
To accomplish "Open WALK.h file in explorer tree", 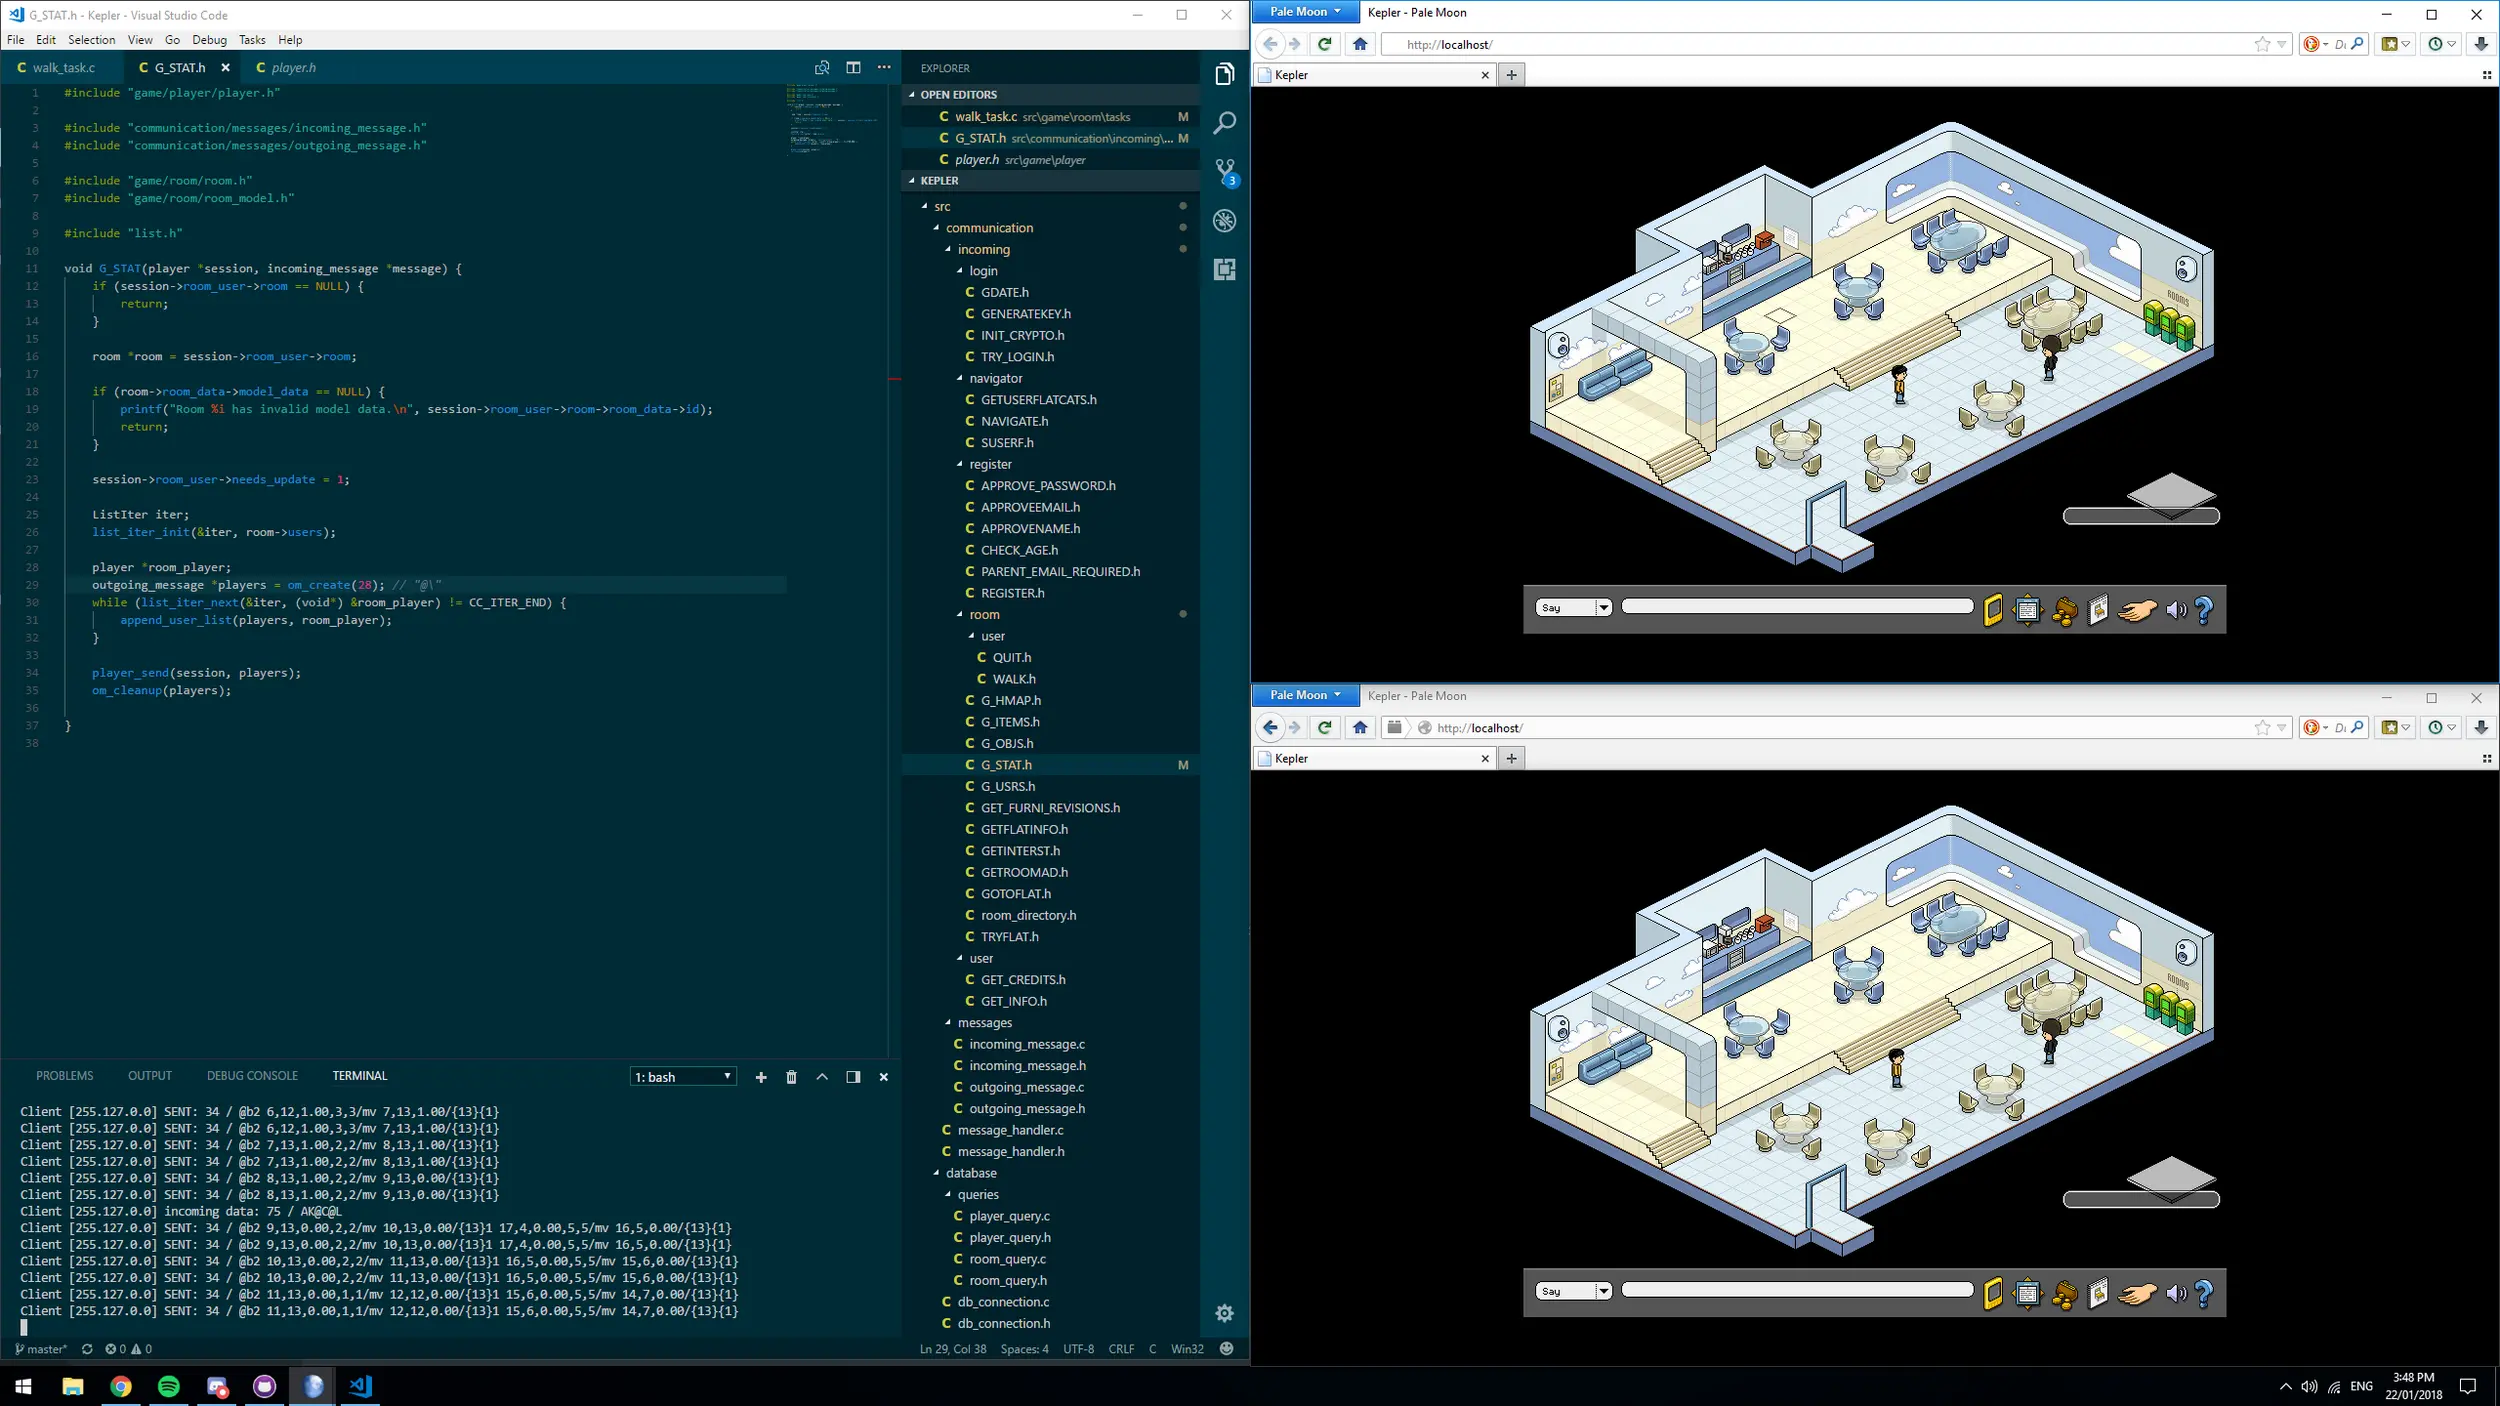I will tap(1013, 679).
